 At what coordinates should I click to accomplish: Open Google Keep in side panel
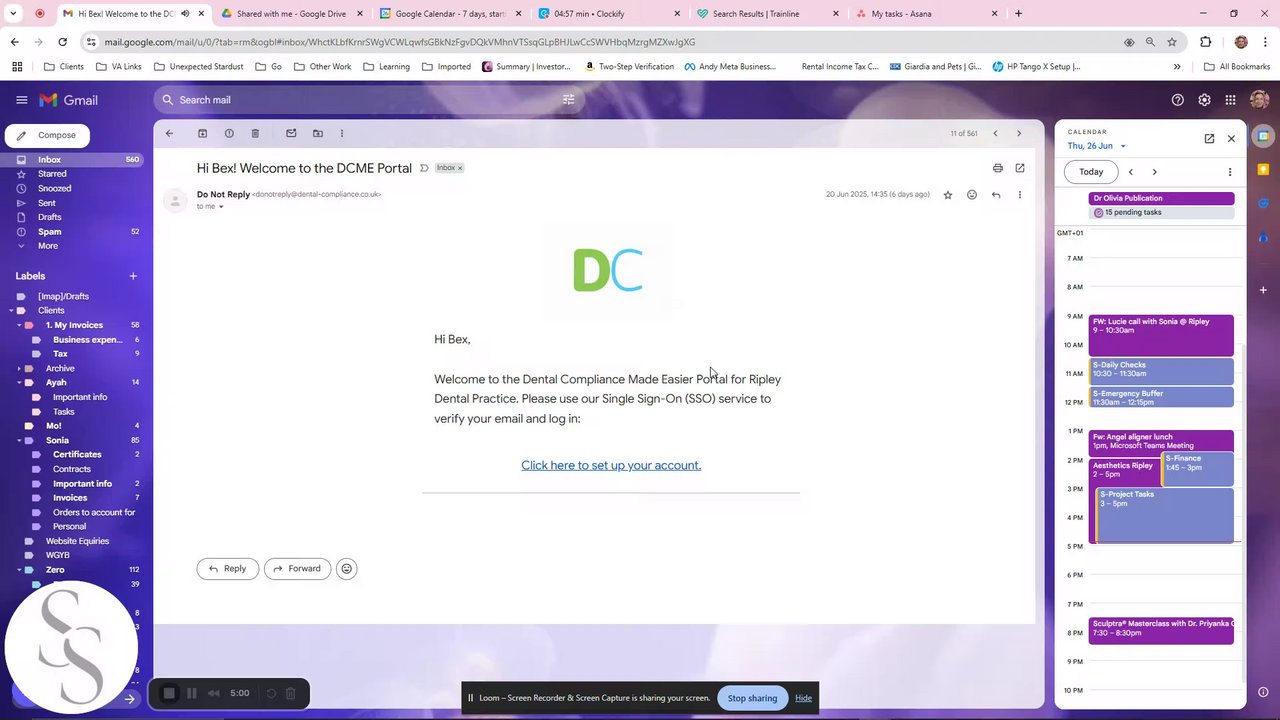1263,169
